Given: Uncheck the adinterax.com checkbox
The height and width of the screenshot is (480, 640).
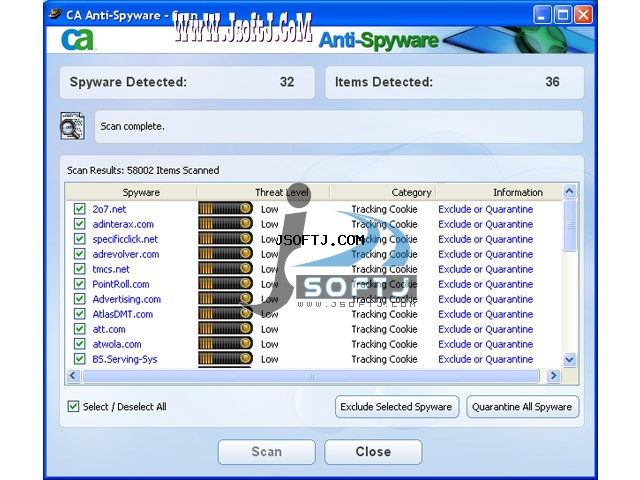Looking at the screenshot, I should click(80, 224).
